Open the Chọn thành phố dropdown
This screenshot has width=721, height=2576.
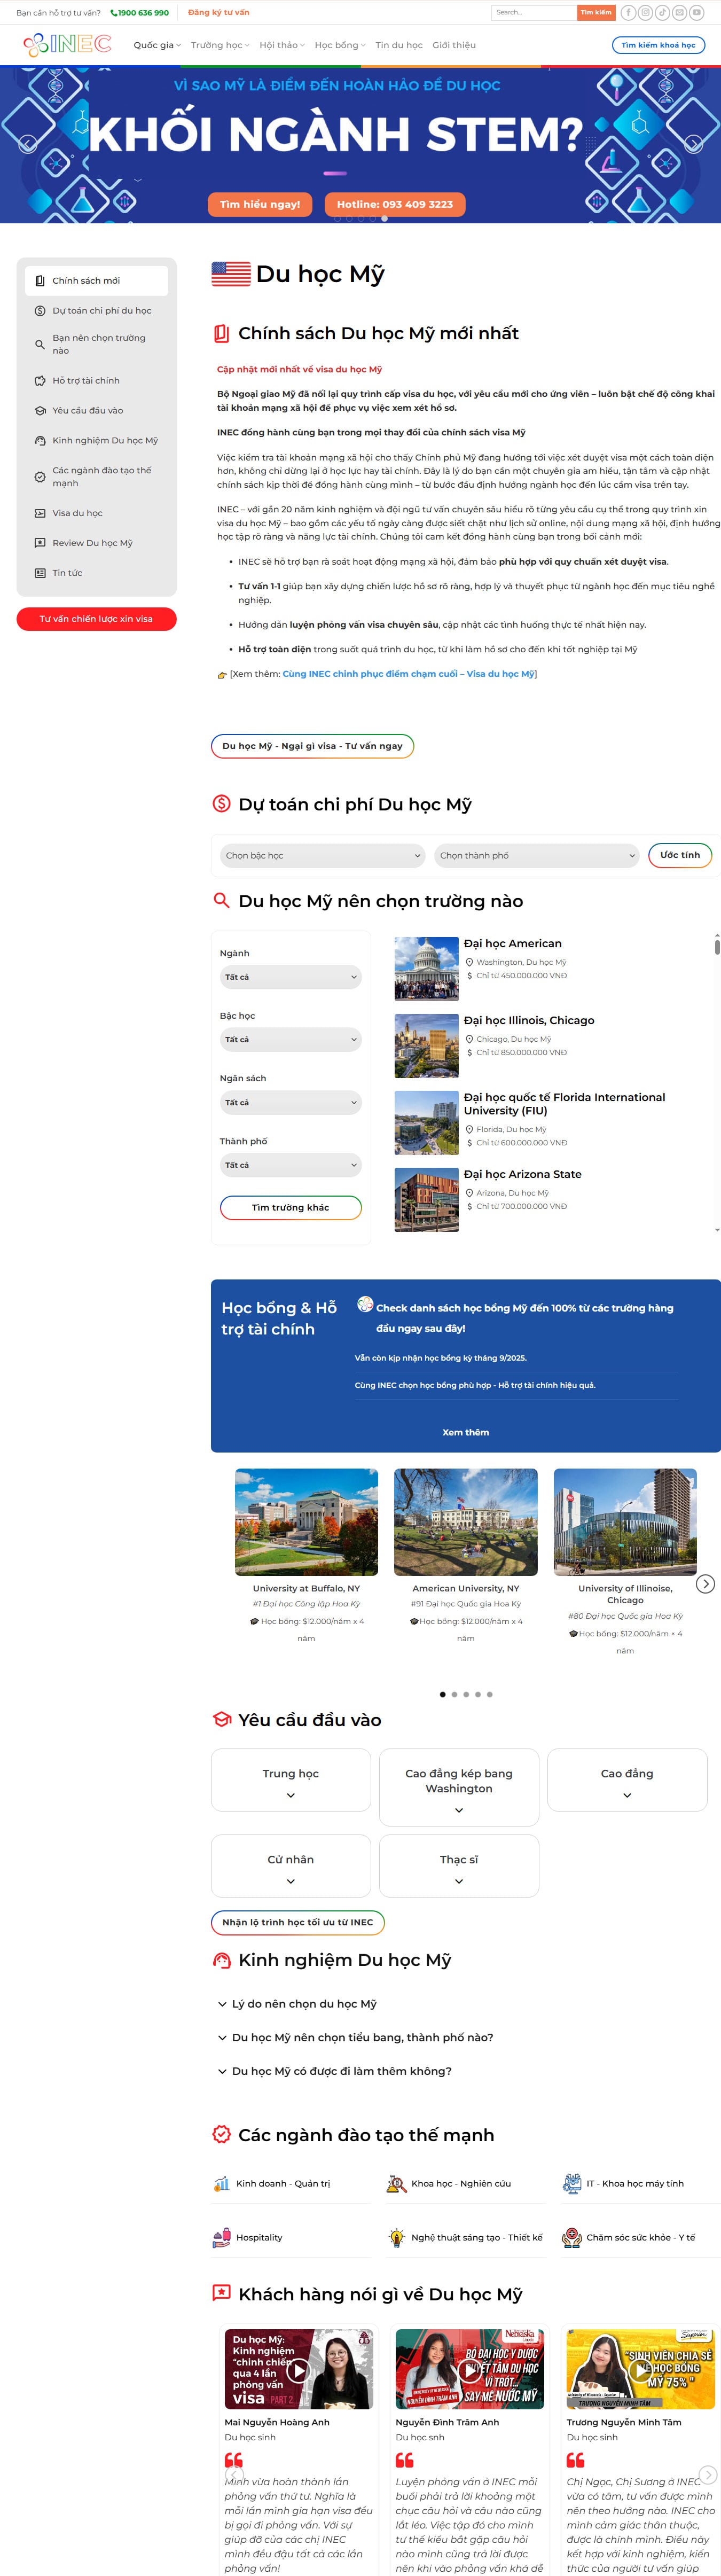(x=536, y=856)
